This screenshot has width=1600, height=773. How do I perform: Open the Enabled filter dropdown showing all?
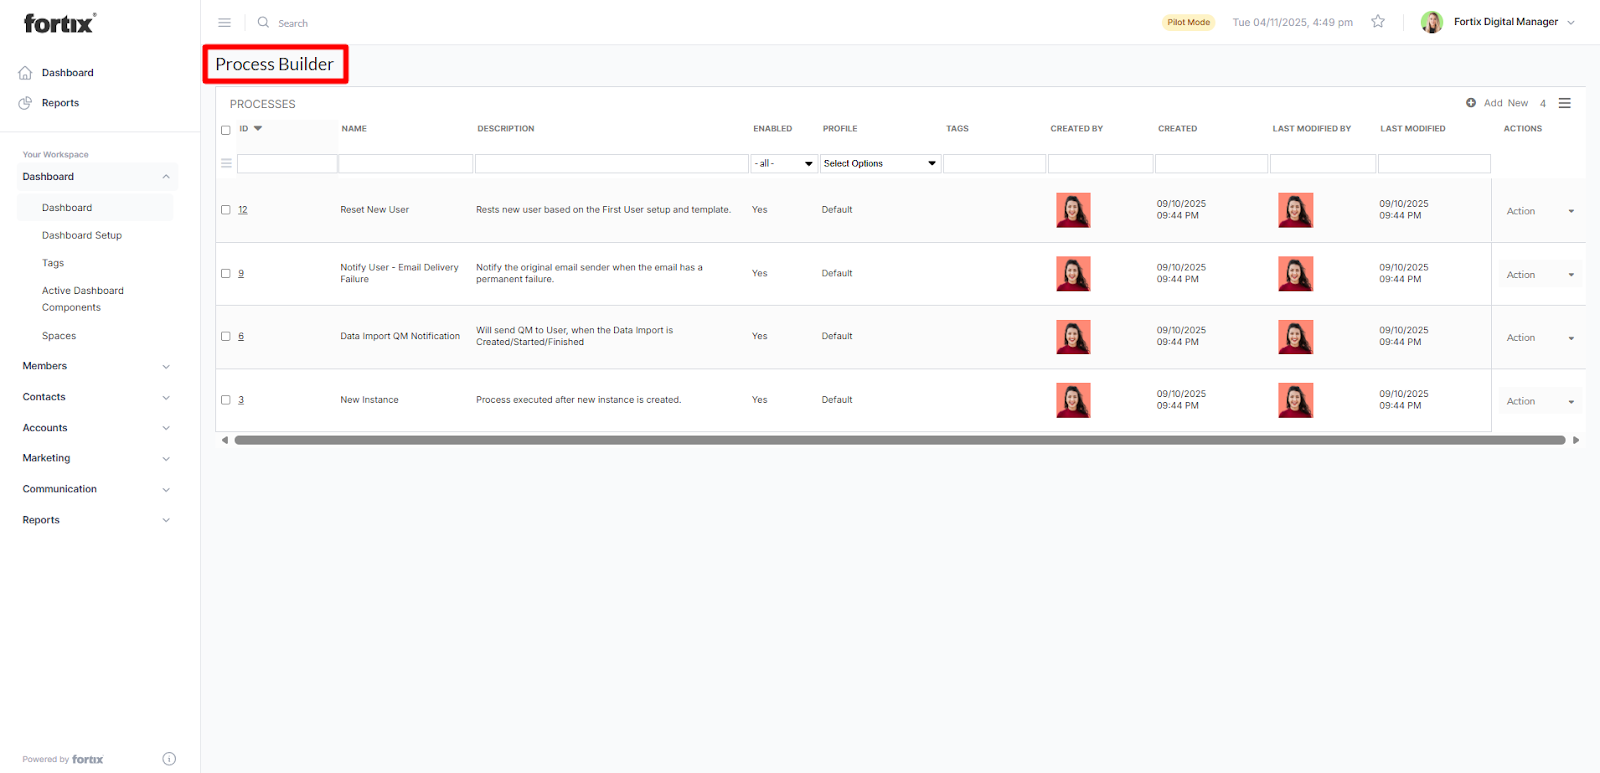pyautogui.click(x=783, y=163)
